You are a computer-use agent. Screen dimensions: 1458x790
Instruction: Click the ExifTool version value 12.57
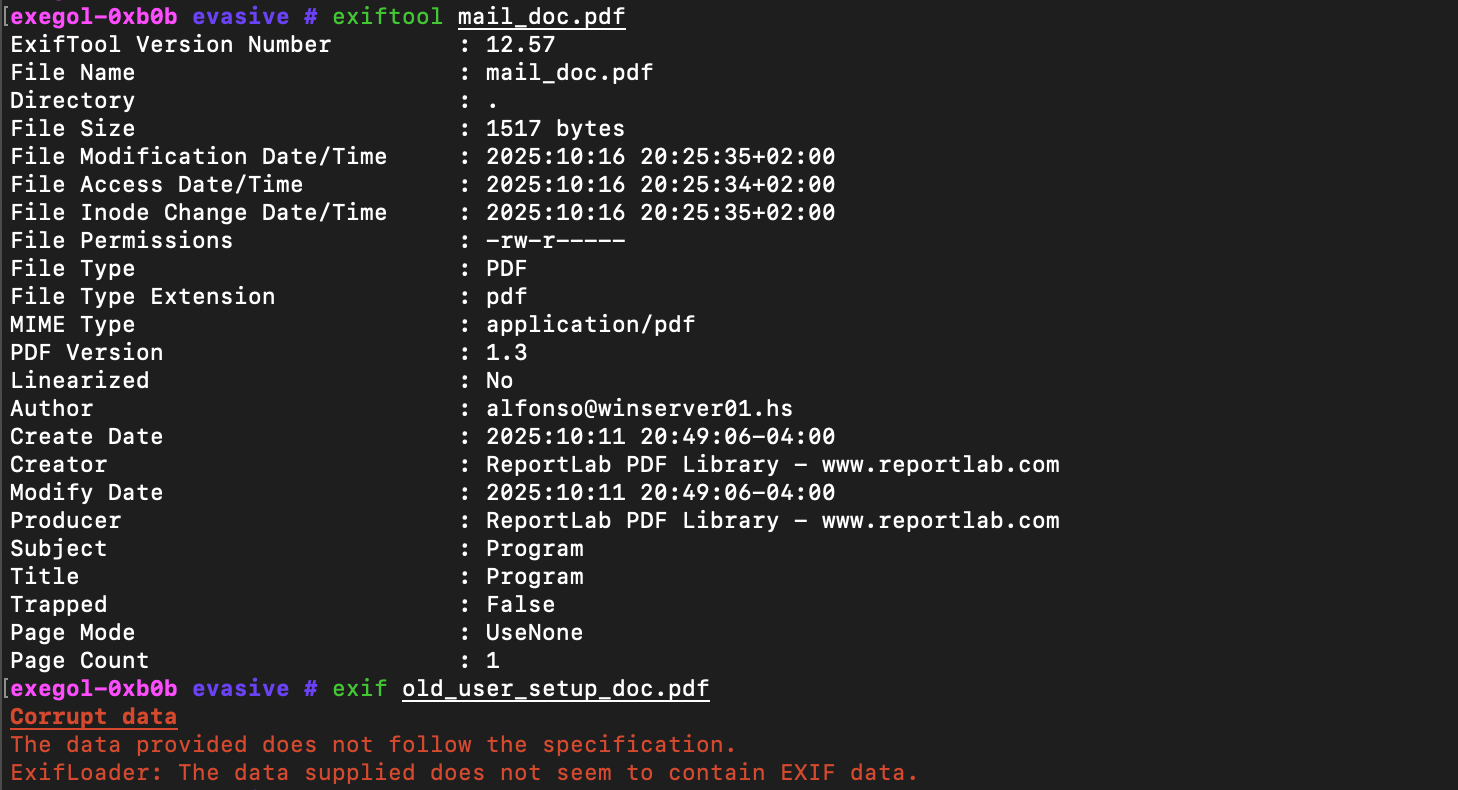pos(520,45)
